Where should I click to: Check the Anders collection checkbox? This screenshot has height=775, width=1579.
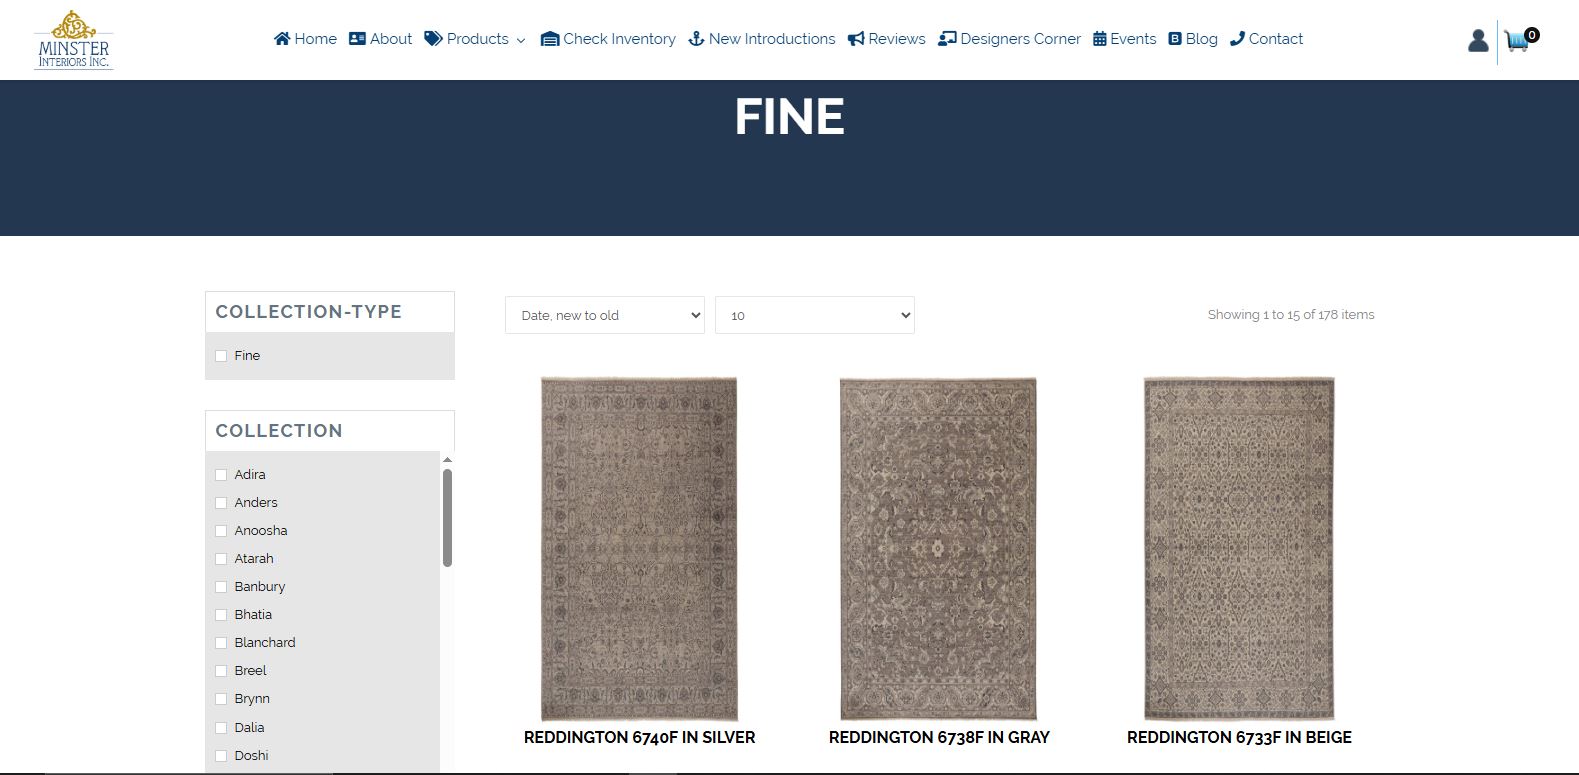(221, 503)
